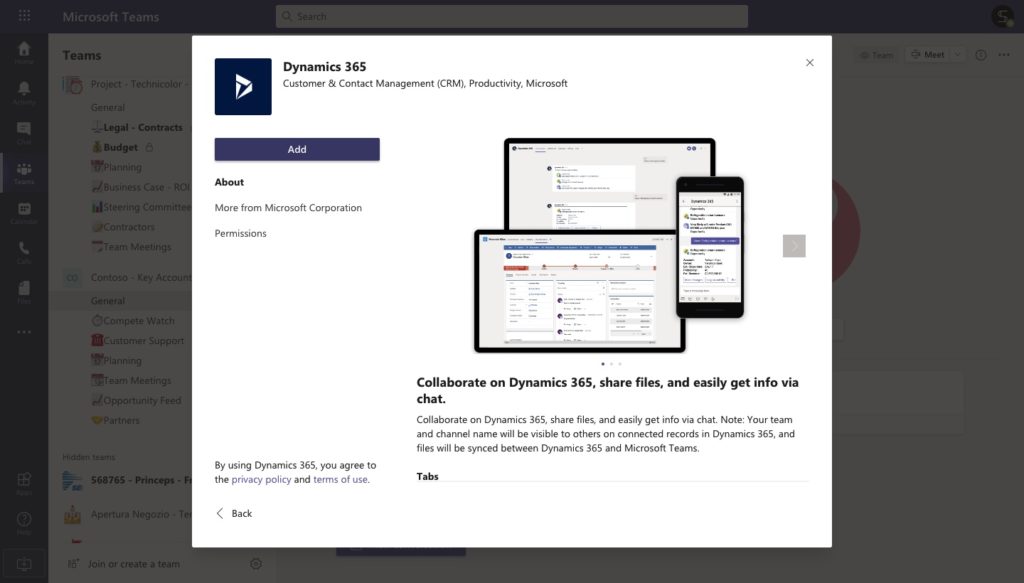Show more apps ellipsis in left rail
Viewport: 1024px width, 583px height.
click(x=24, y=332)
